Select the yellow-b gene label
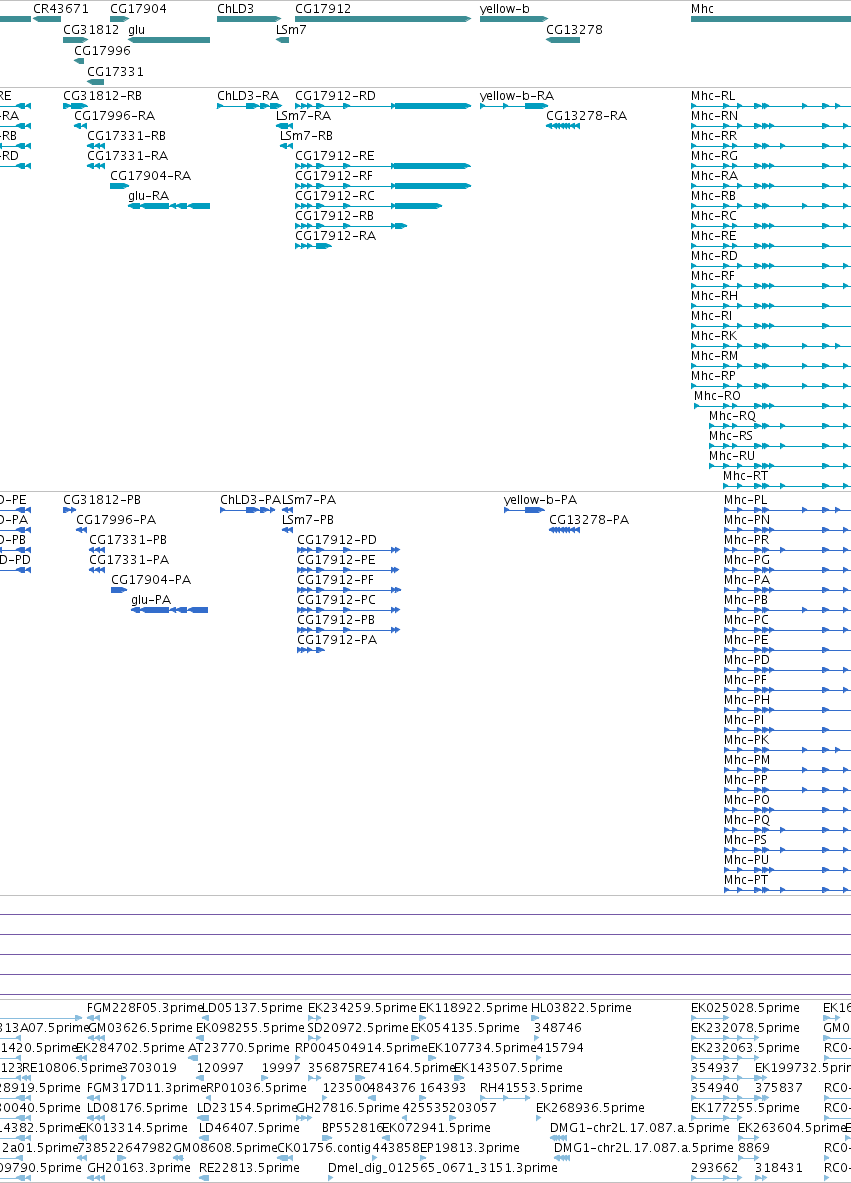Screen dimensions: 851x1183 pos(505,9)
